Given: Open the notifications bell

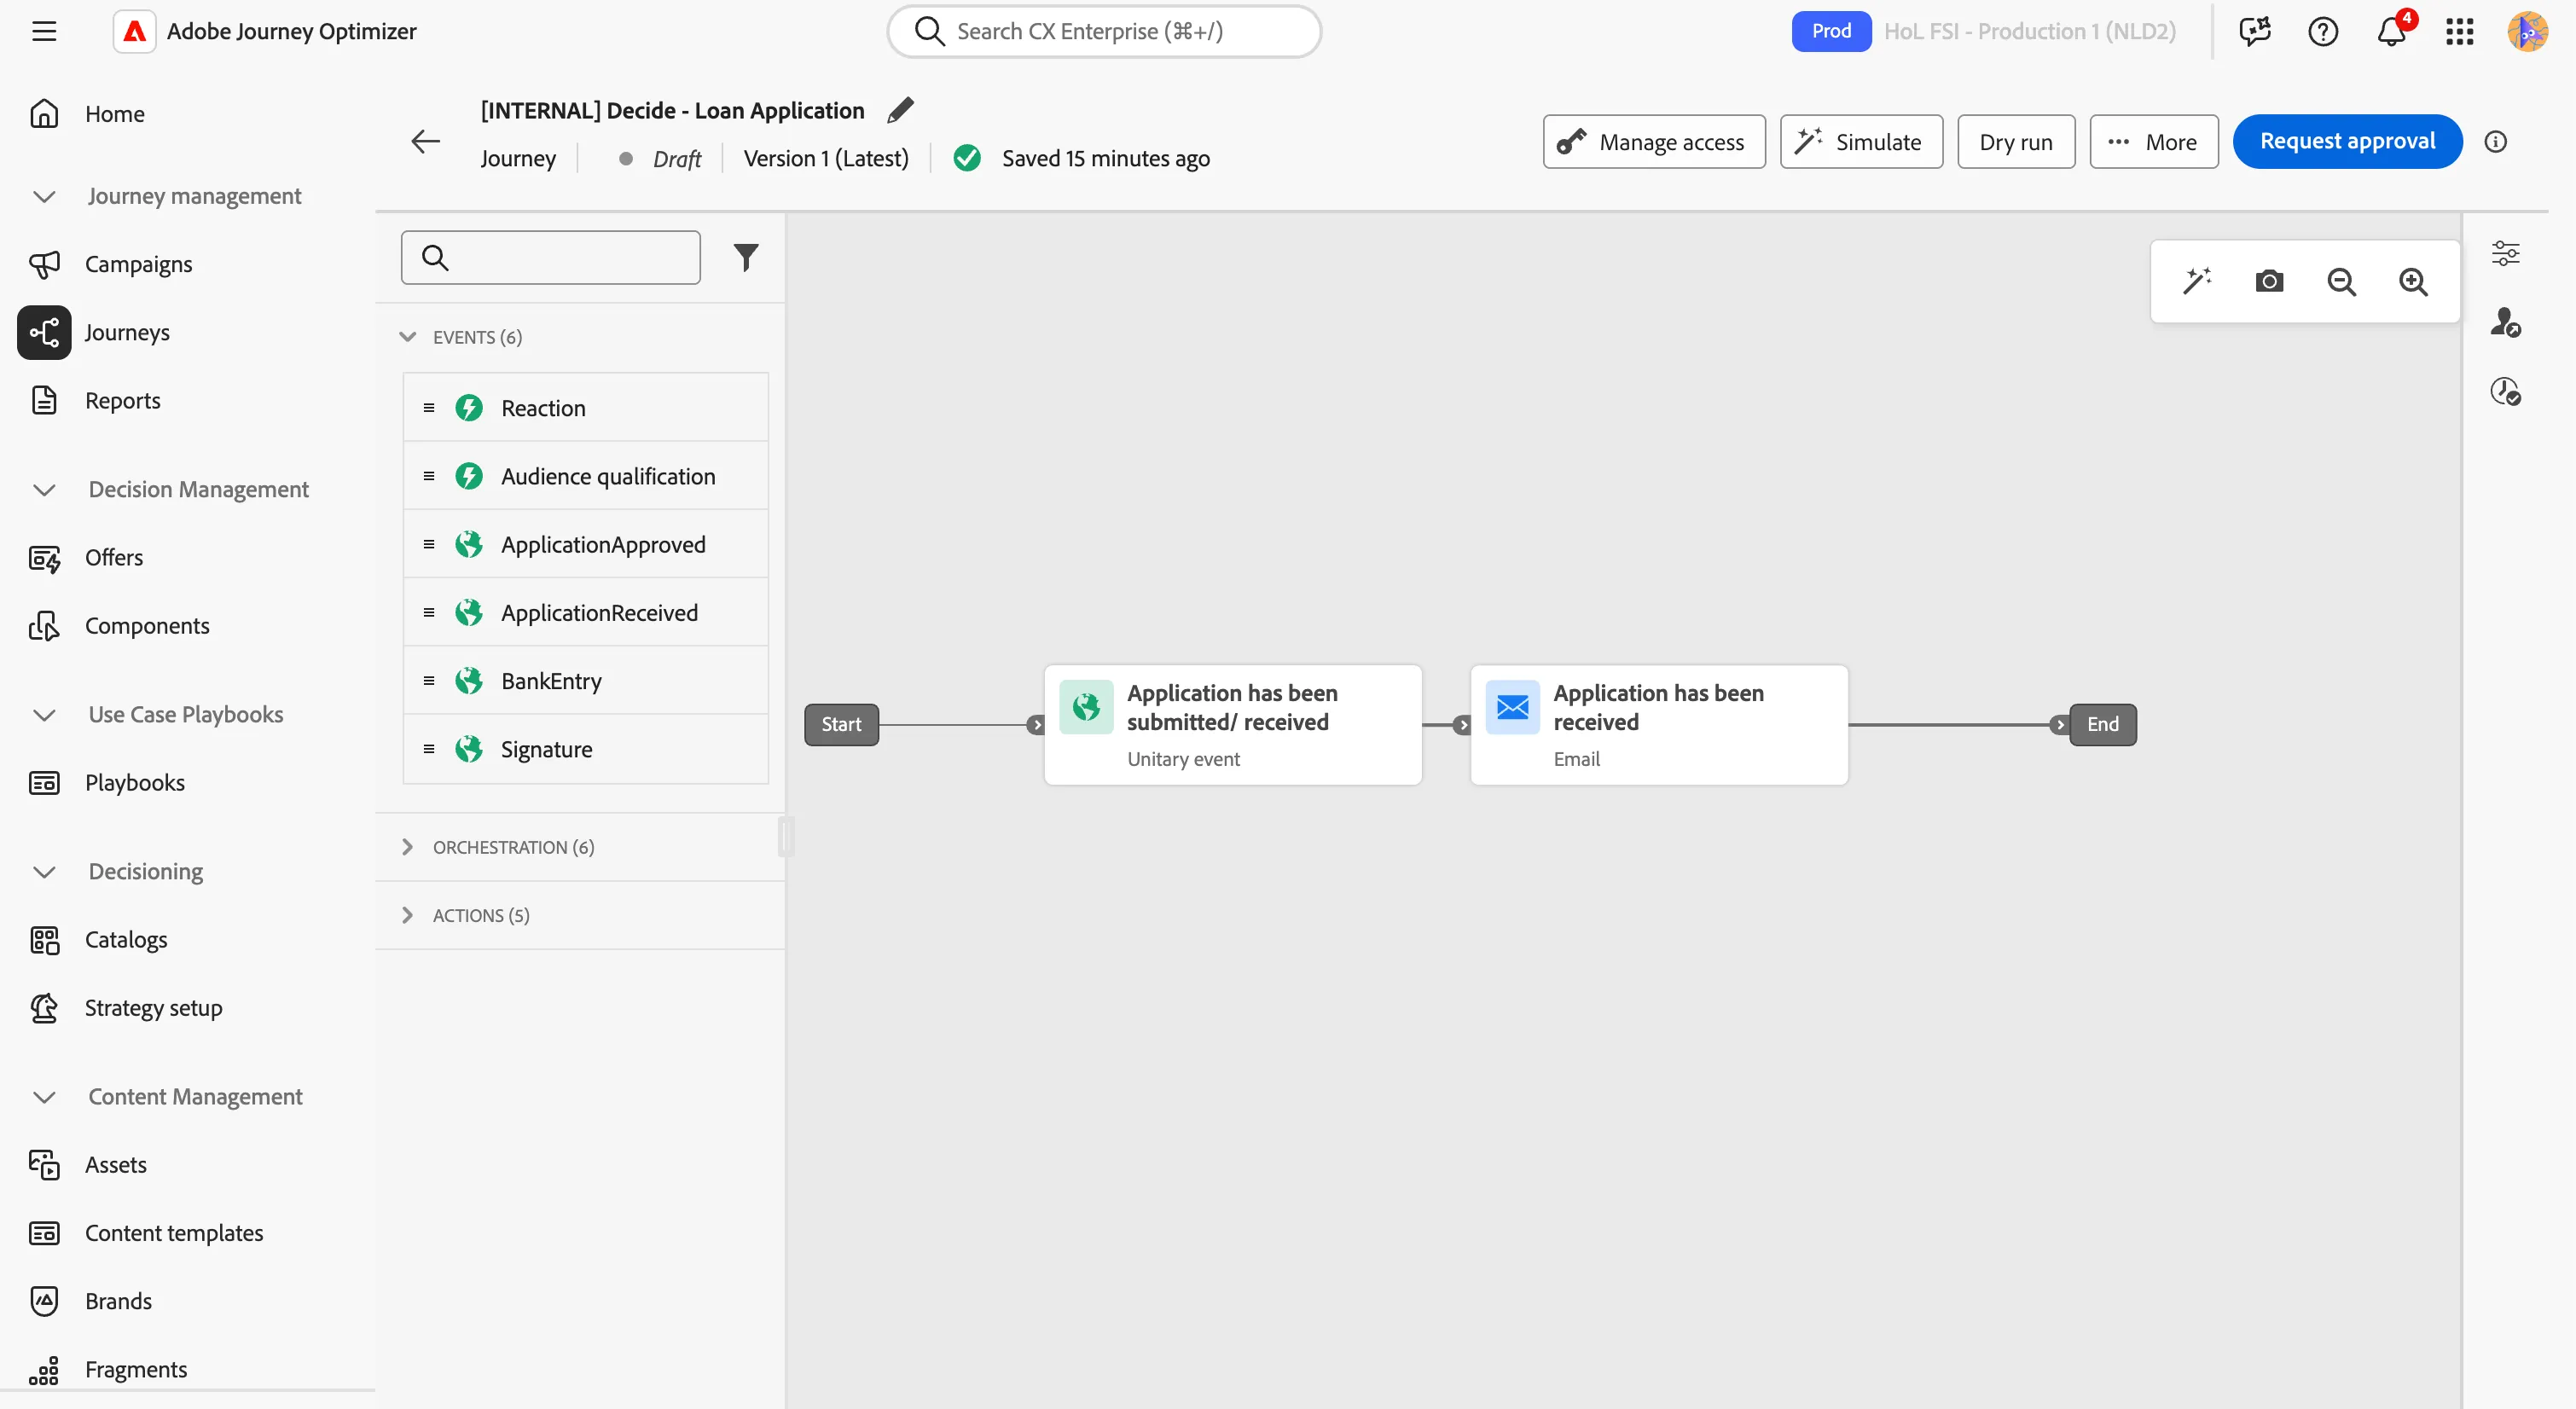Looking at the screenshot, I should 2392,31.
